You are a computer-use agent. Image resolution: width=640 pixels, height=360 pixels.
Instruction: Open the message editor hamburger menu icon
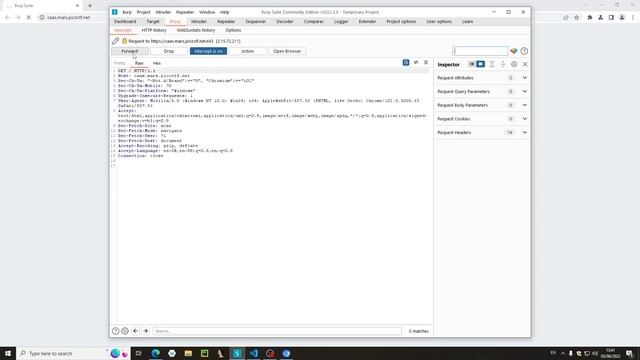[426, 62]
